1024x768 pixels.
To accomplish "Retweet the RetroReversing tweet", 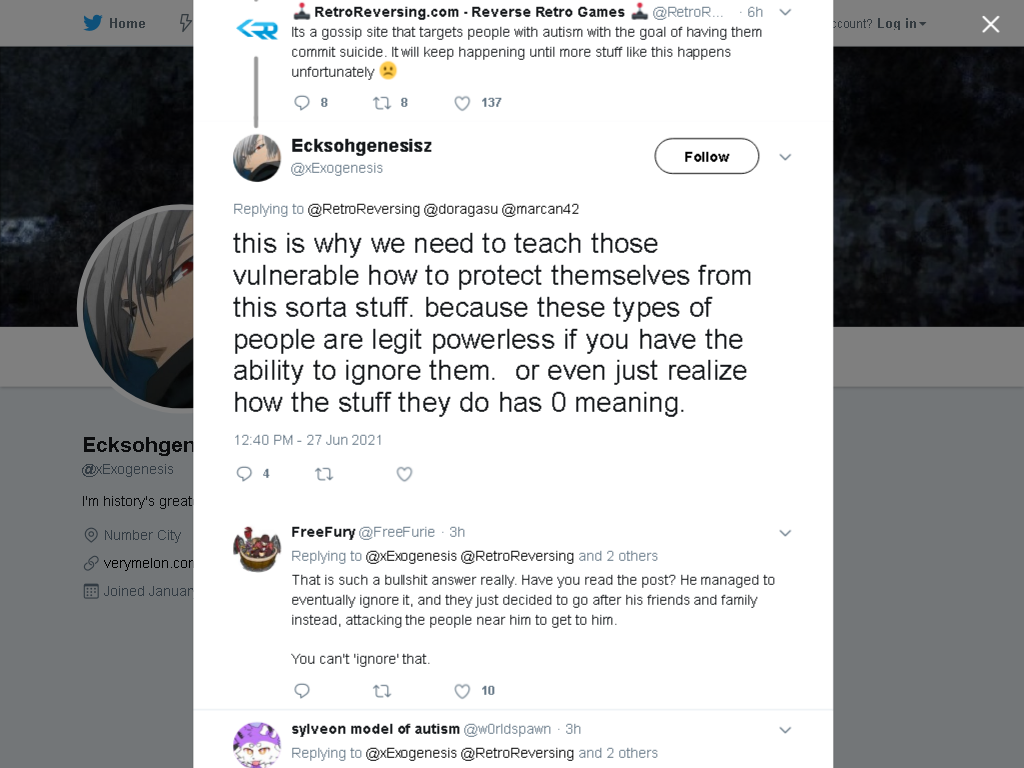I will click(x=382, y=103).
